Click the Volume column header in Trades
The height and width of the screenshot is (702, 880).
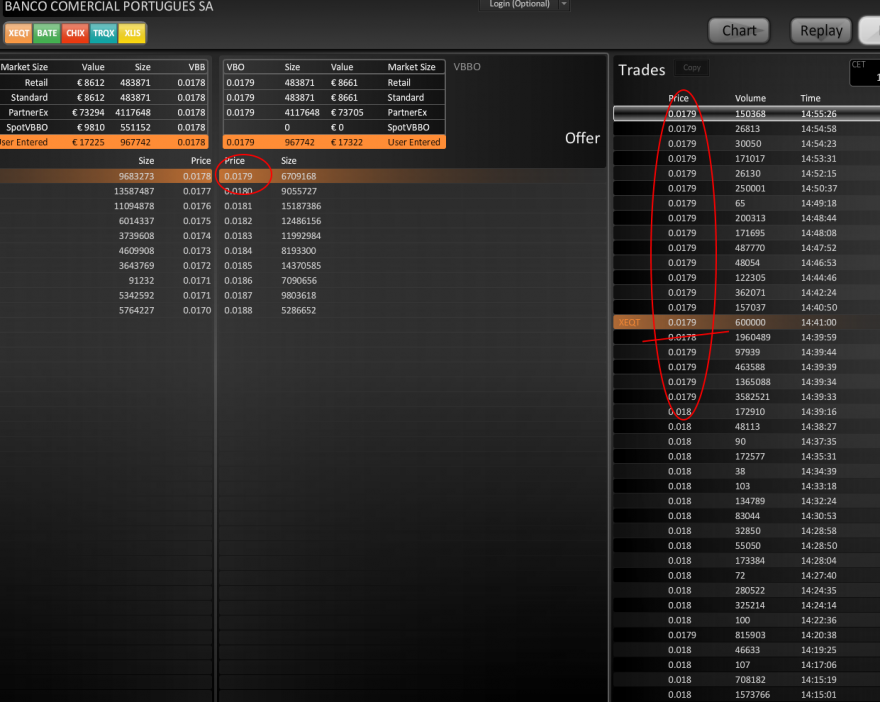click(x=750, y=98)
